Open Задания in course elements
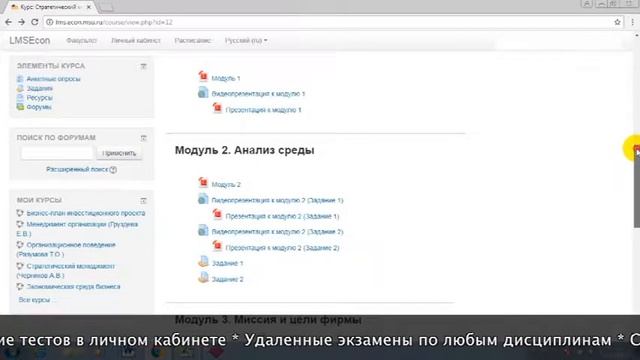Screen dimensions: 640x360 pyautogui.click(x=40, y=88)
